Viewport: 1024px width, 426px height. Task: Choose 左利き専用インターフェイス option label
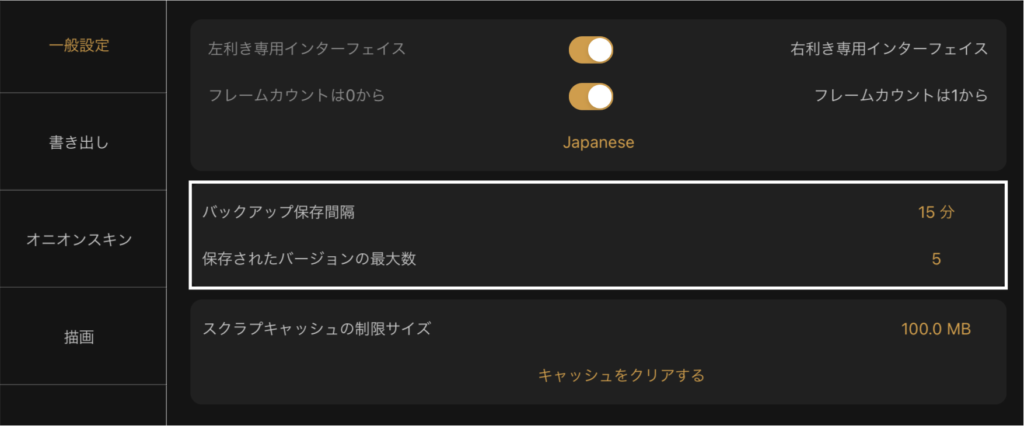point(306,49)
